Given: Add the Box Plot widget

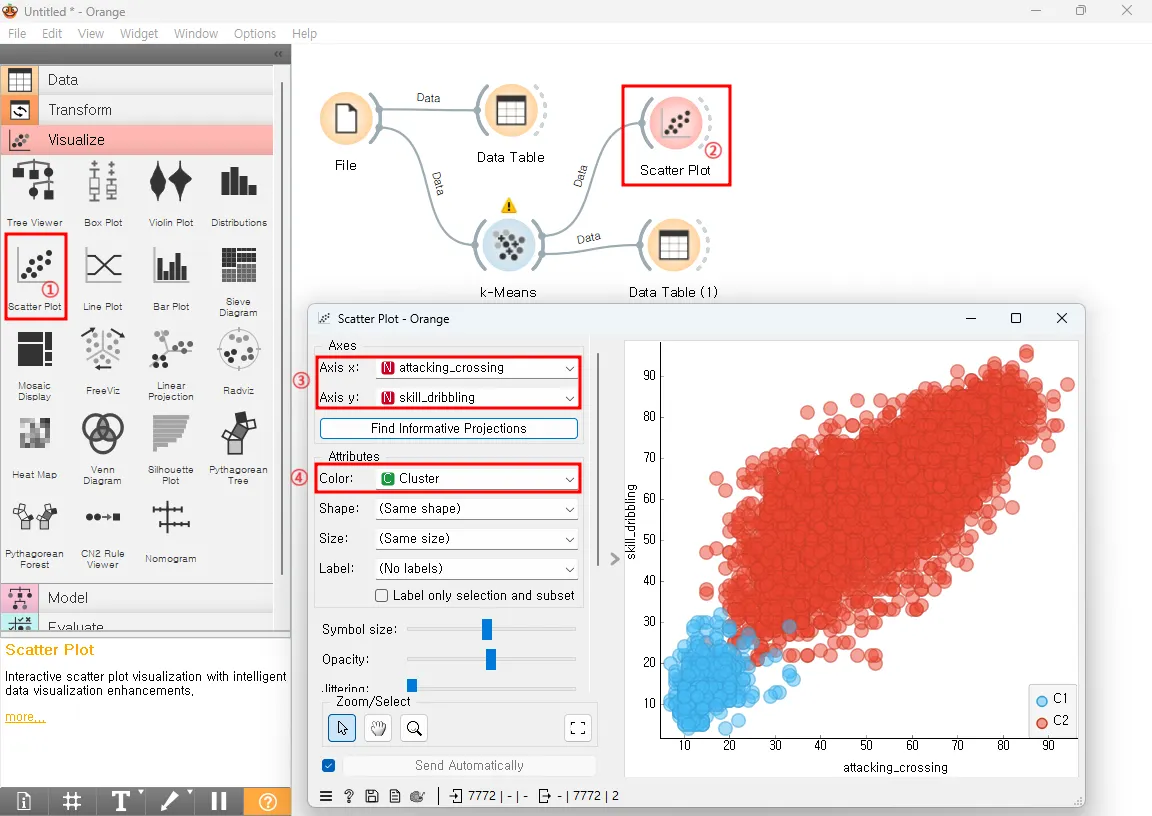Looking at the screenshot, I should (x=103, y=181).
